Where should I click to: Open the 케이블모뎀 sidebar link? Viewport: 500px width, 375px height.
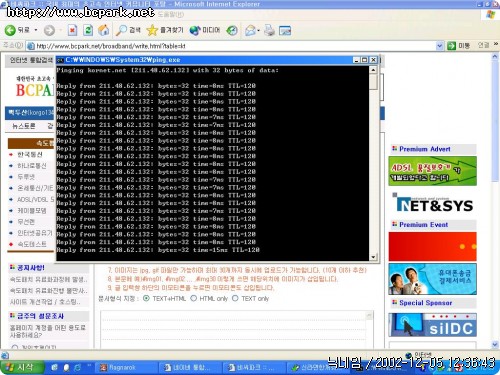(32, 211)
